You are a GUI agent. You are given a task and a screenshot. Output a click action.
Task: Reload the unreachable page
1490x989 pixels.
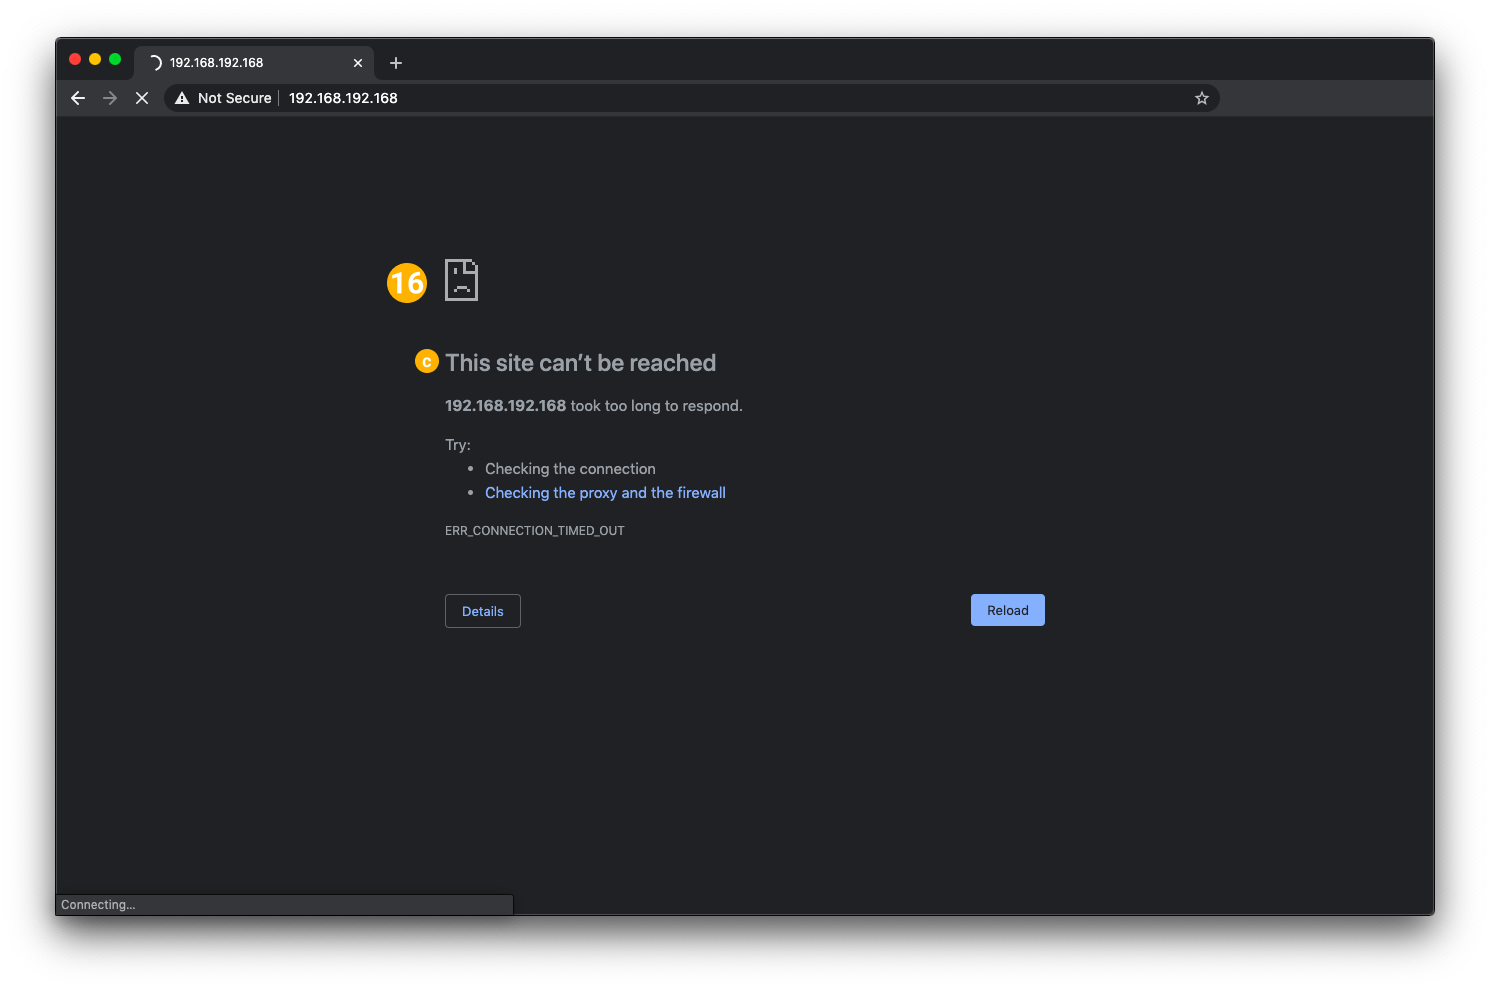point(1008,610)
